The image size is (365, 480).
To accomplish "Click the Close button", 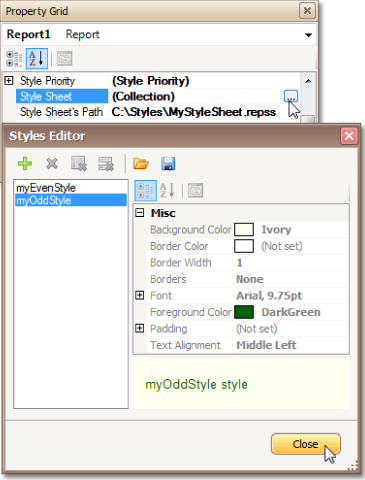I will point(306,444).
